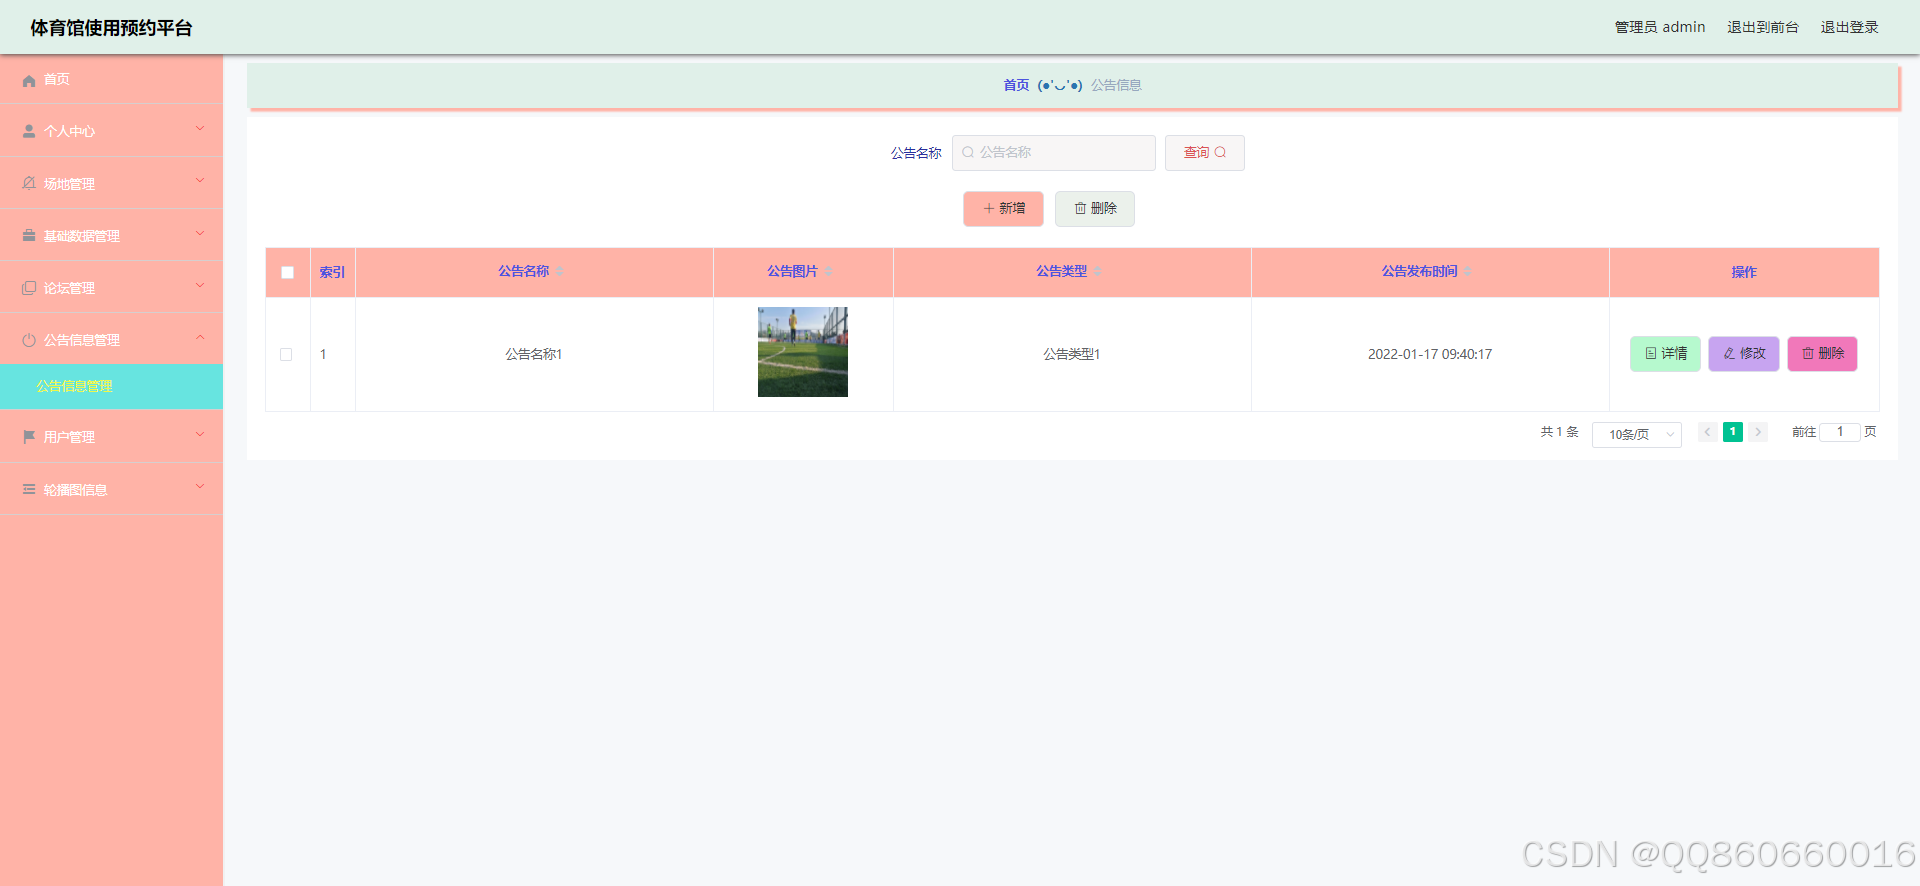Click the icon beside 场地管理
Viewport: 1920px width, 886px height.
(29, 184)
